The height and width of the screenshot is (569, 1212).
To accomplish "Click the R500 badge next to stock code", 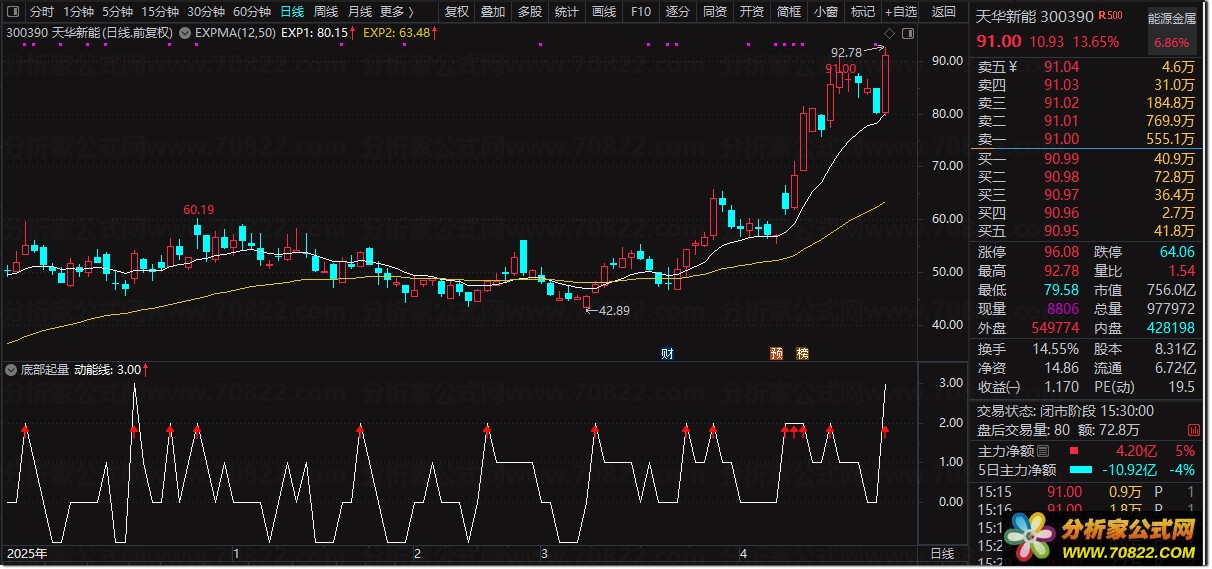I will point(1109,16).
